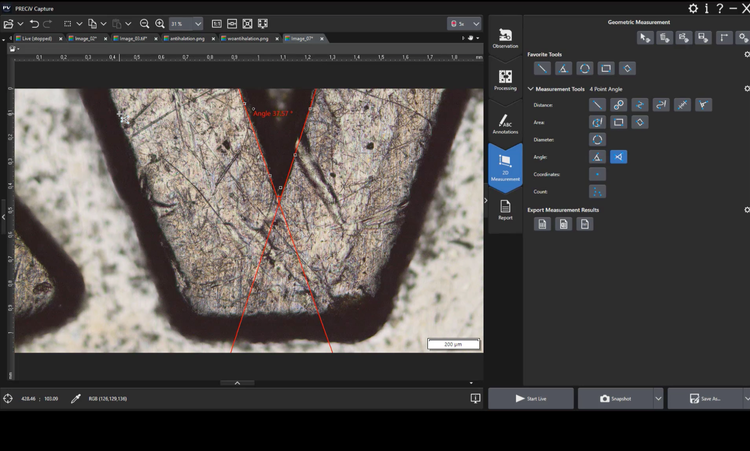Open the Snapshot options dropdown arrow
The image size is (750, 451).
tap(657, 398)
